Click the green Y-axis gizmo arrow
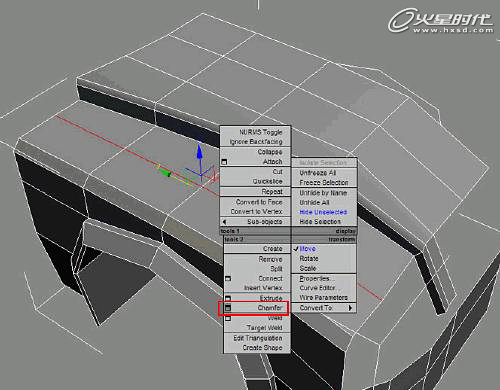 click(164, 172)
